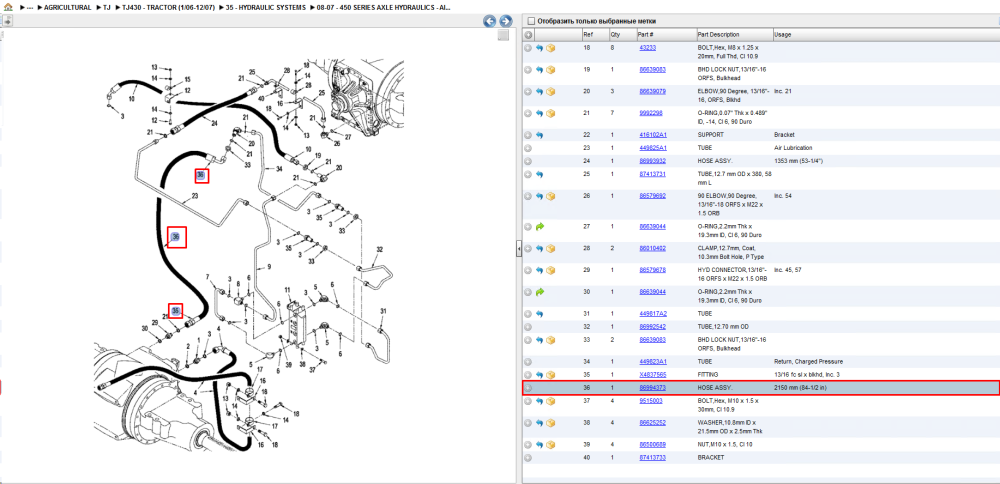Open part number link 416102A1

[x=652, y=135]
